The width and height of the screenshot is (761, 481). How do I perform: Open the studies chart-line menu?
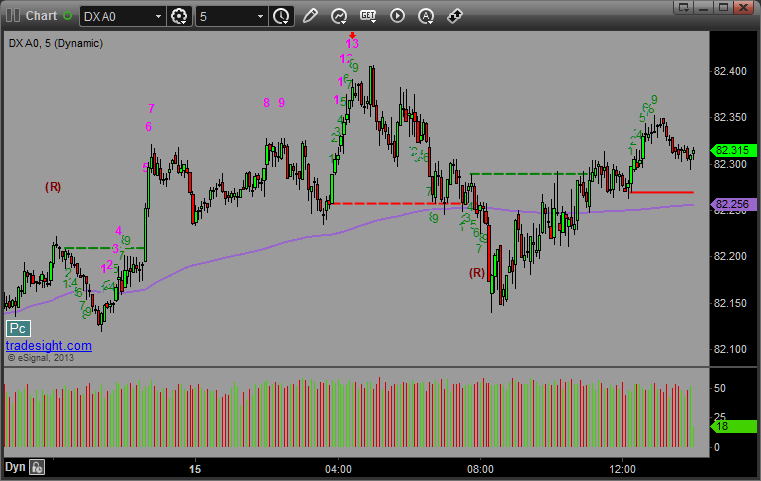(339, 16)
